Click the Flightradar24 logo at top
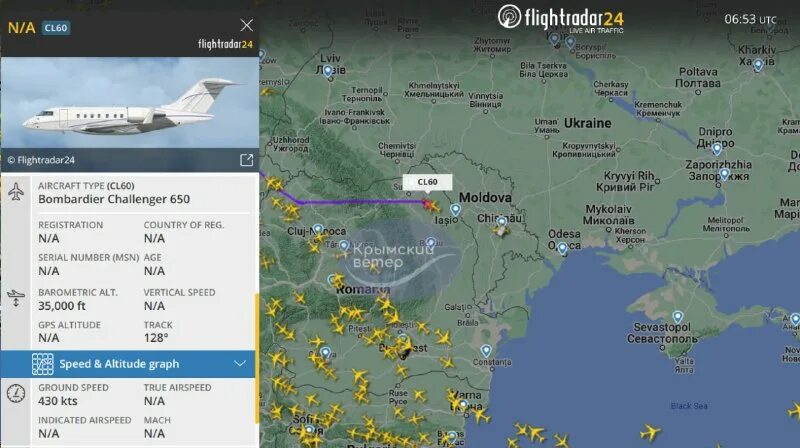The height and width of the screenshot is (448, 800). (560, 19)
